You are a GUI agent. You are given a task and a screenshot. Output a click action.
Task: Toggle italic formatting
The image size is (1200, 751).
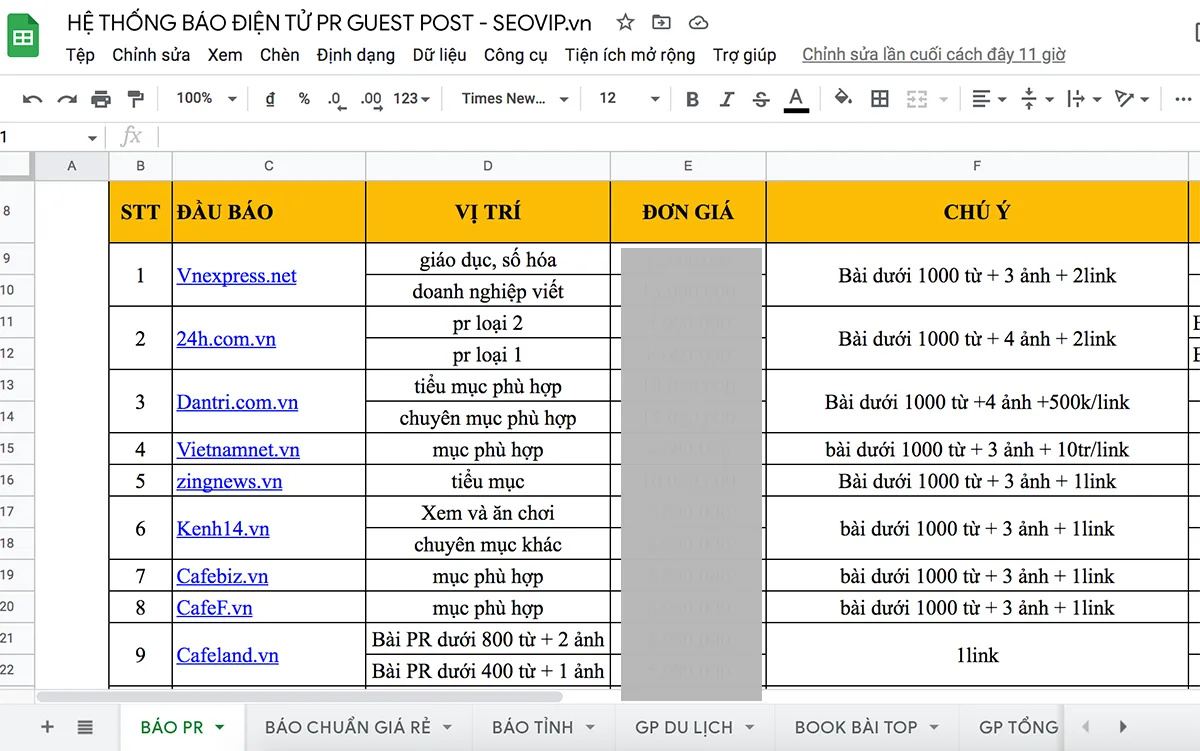coord(727,99)
